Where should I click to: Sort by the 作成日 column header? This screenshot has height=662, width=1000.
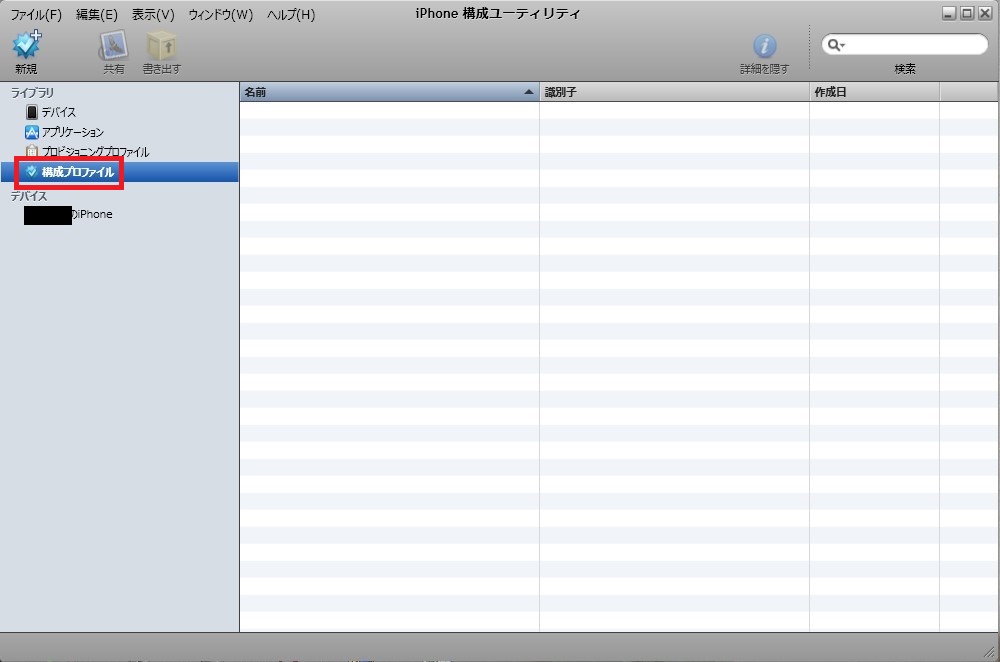click(874, 92)
